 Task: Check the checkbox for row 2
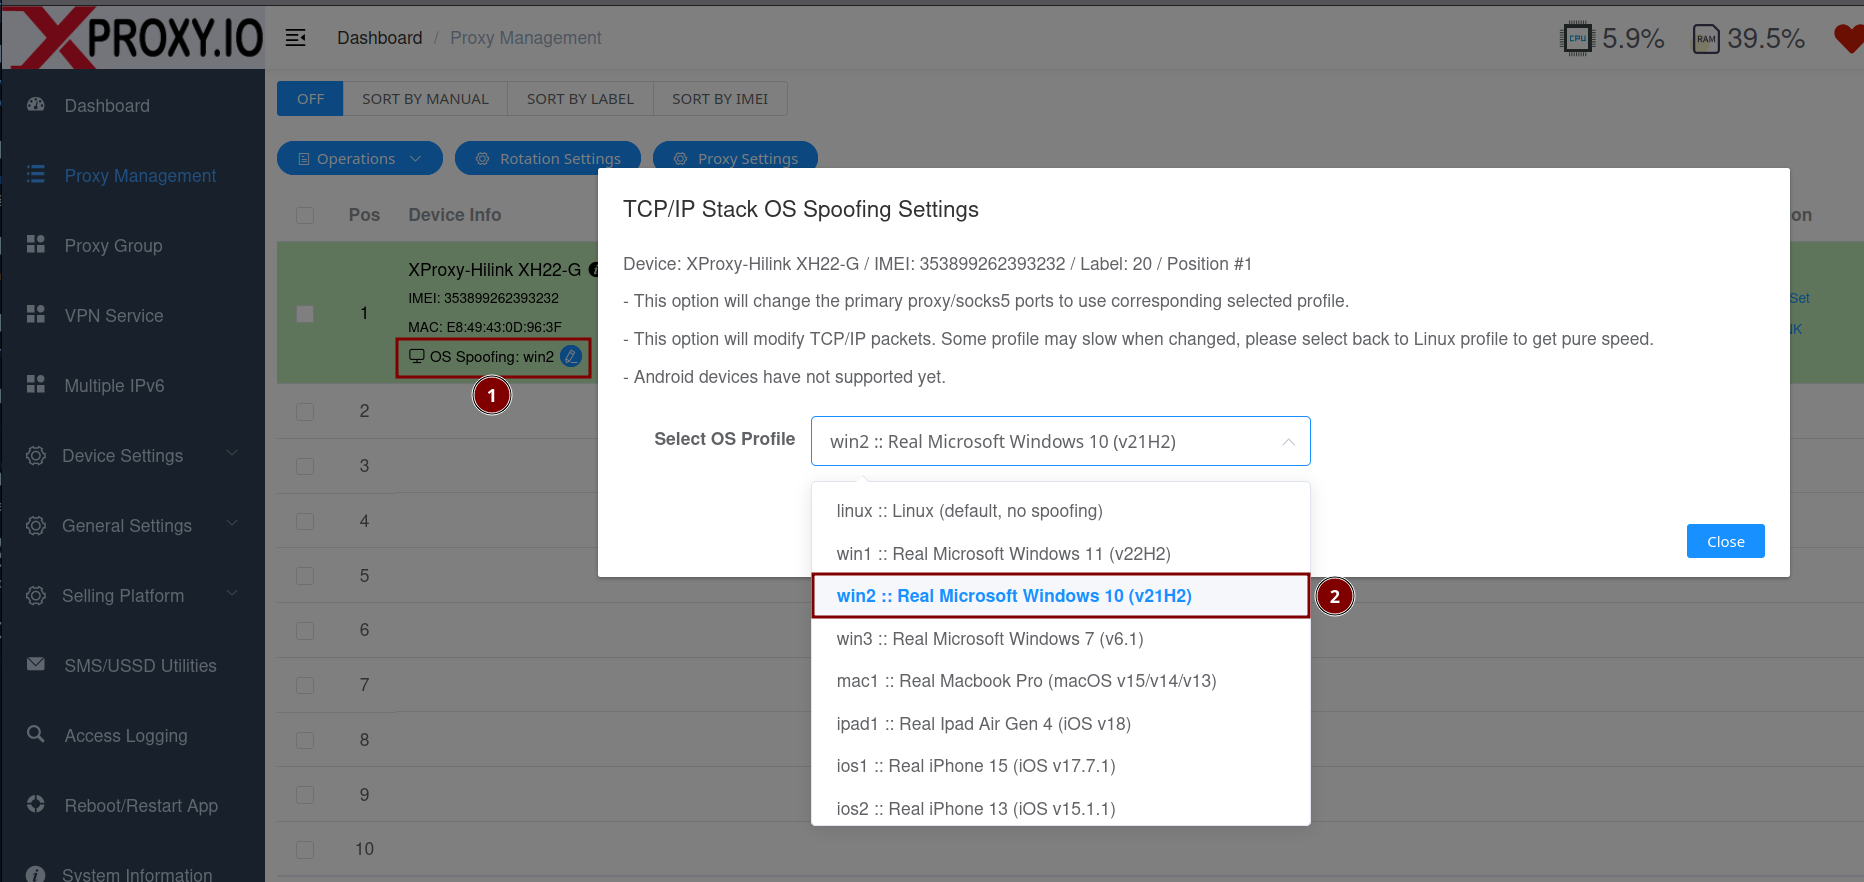pyautogui.click(x=305, y=412)
